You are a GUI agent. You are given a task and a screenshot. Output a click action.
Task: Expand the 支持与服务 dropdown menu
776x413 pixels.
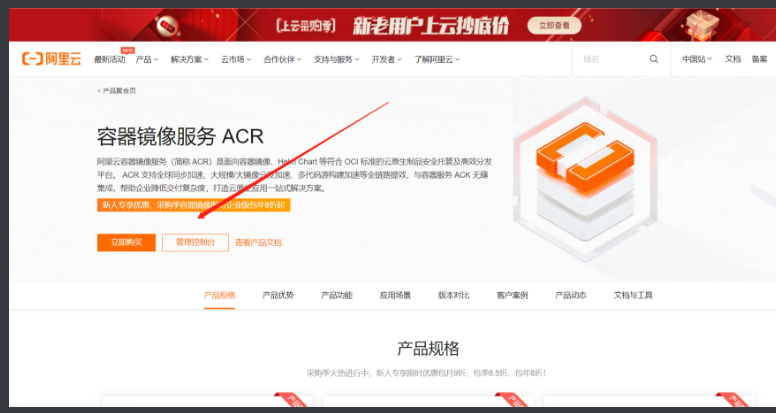tap(336, 59)
